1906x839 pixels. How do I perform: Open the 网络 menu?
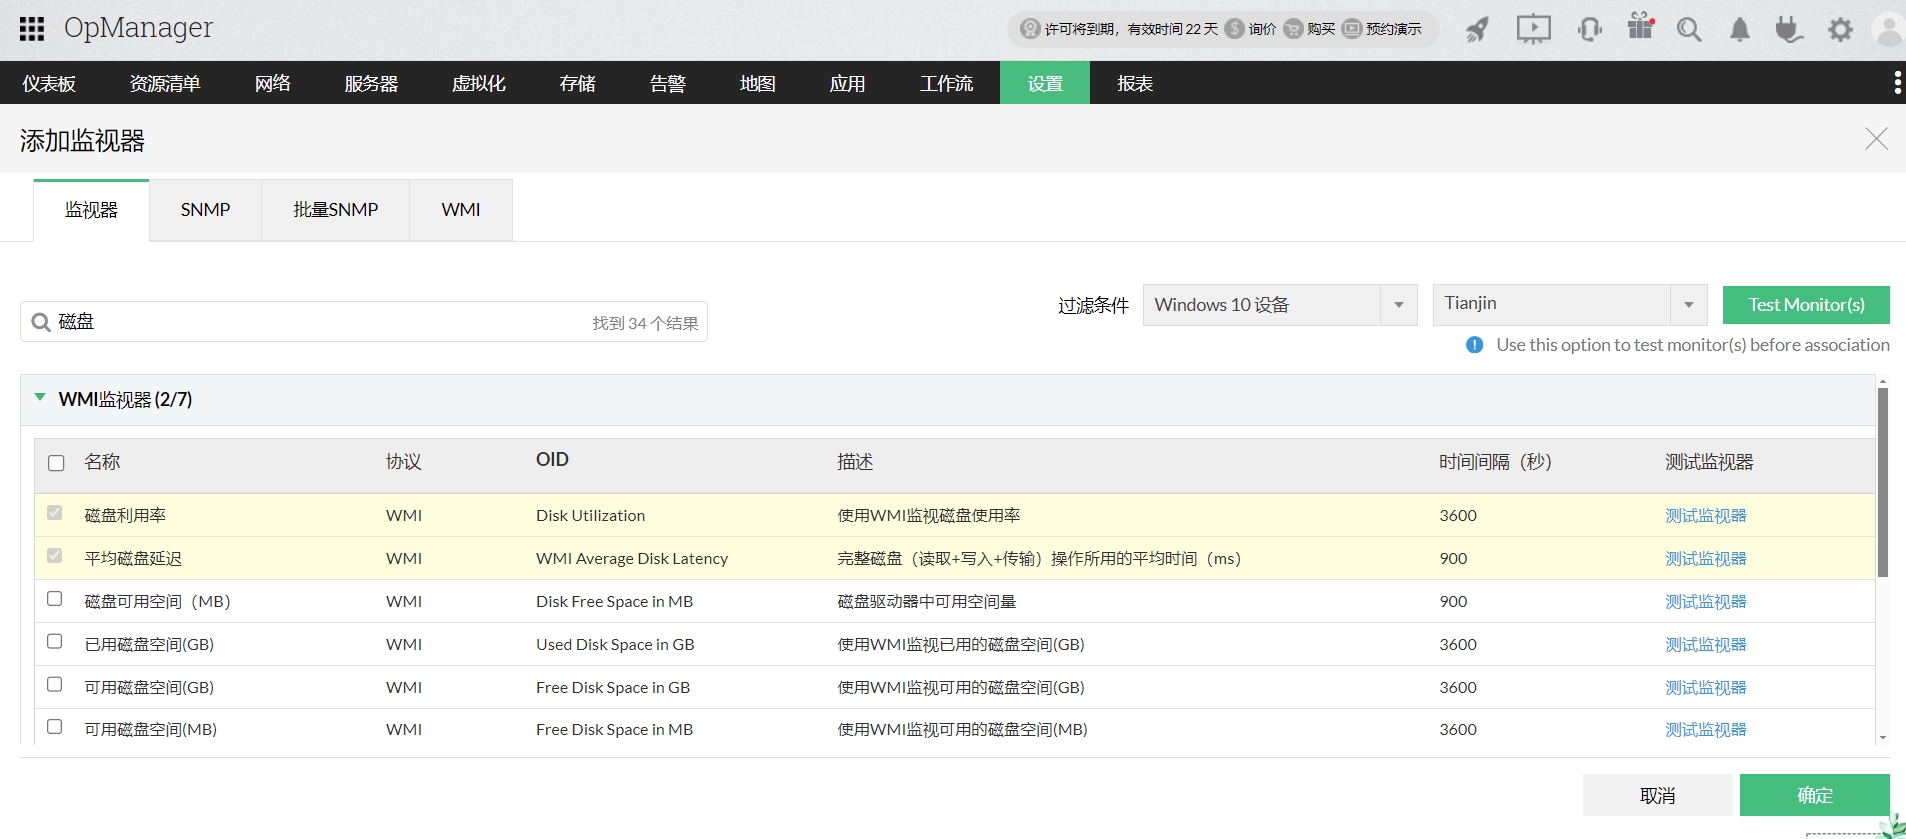pyautogui.click(x=273, y=84)
